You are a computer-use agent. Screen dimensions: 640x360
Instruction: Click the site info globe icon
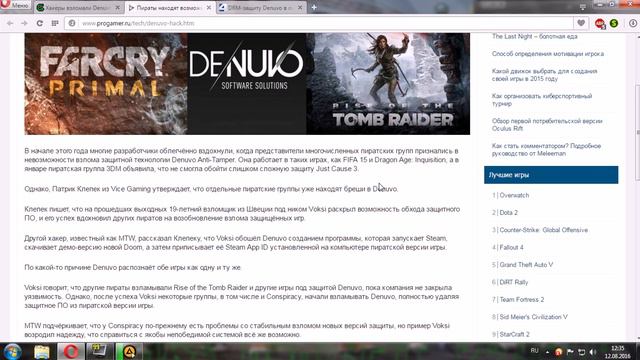pyautogui.click(x=72, y=23)
